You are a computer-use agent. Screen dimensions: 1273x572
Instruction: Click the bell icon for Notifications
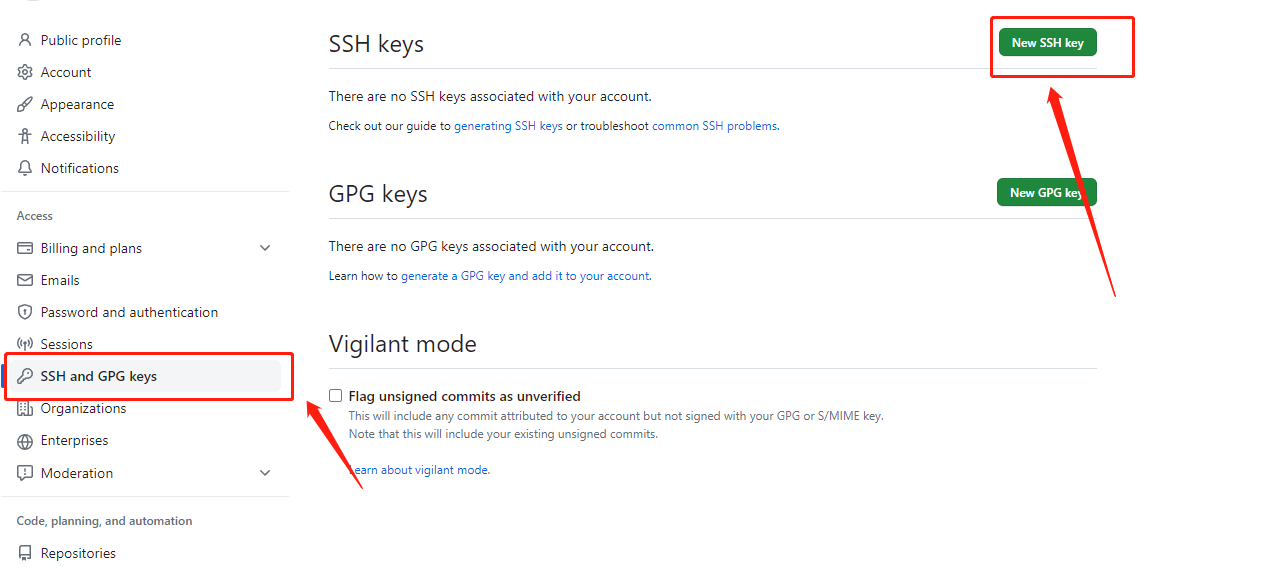point(25,168)
